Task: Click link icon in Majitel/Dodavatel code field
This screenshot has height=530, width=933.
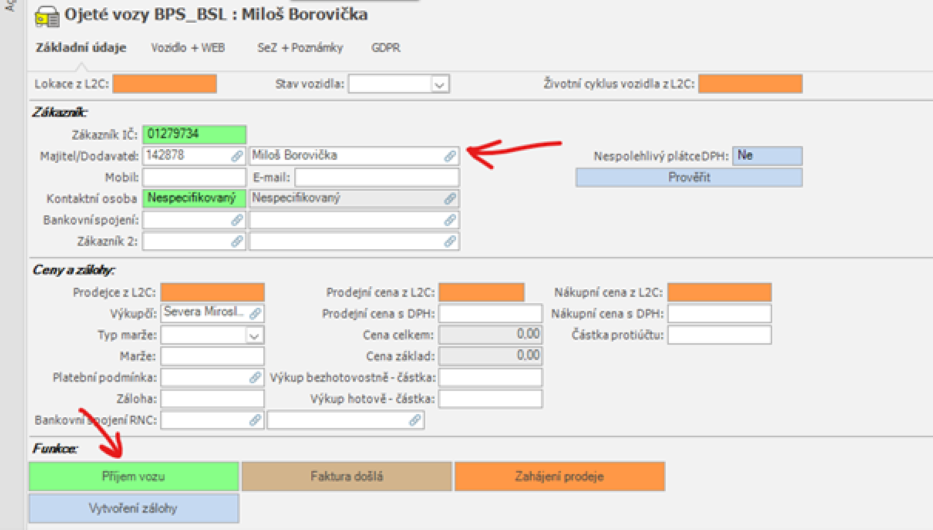Action: (237, 156)
